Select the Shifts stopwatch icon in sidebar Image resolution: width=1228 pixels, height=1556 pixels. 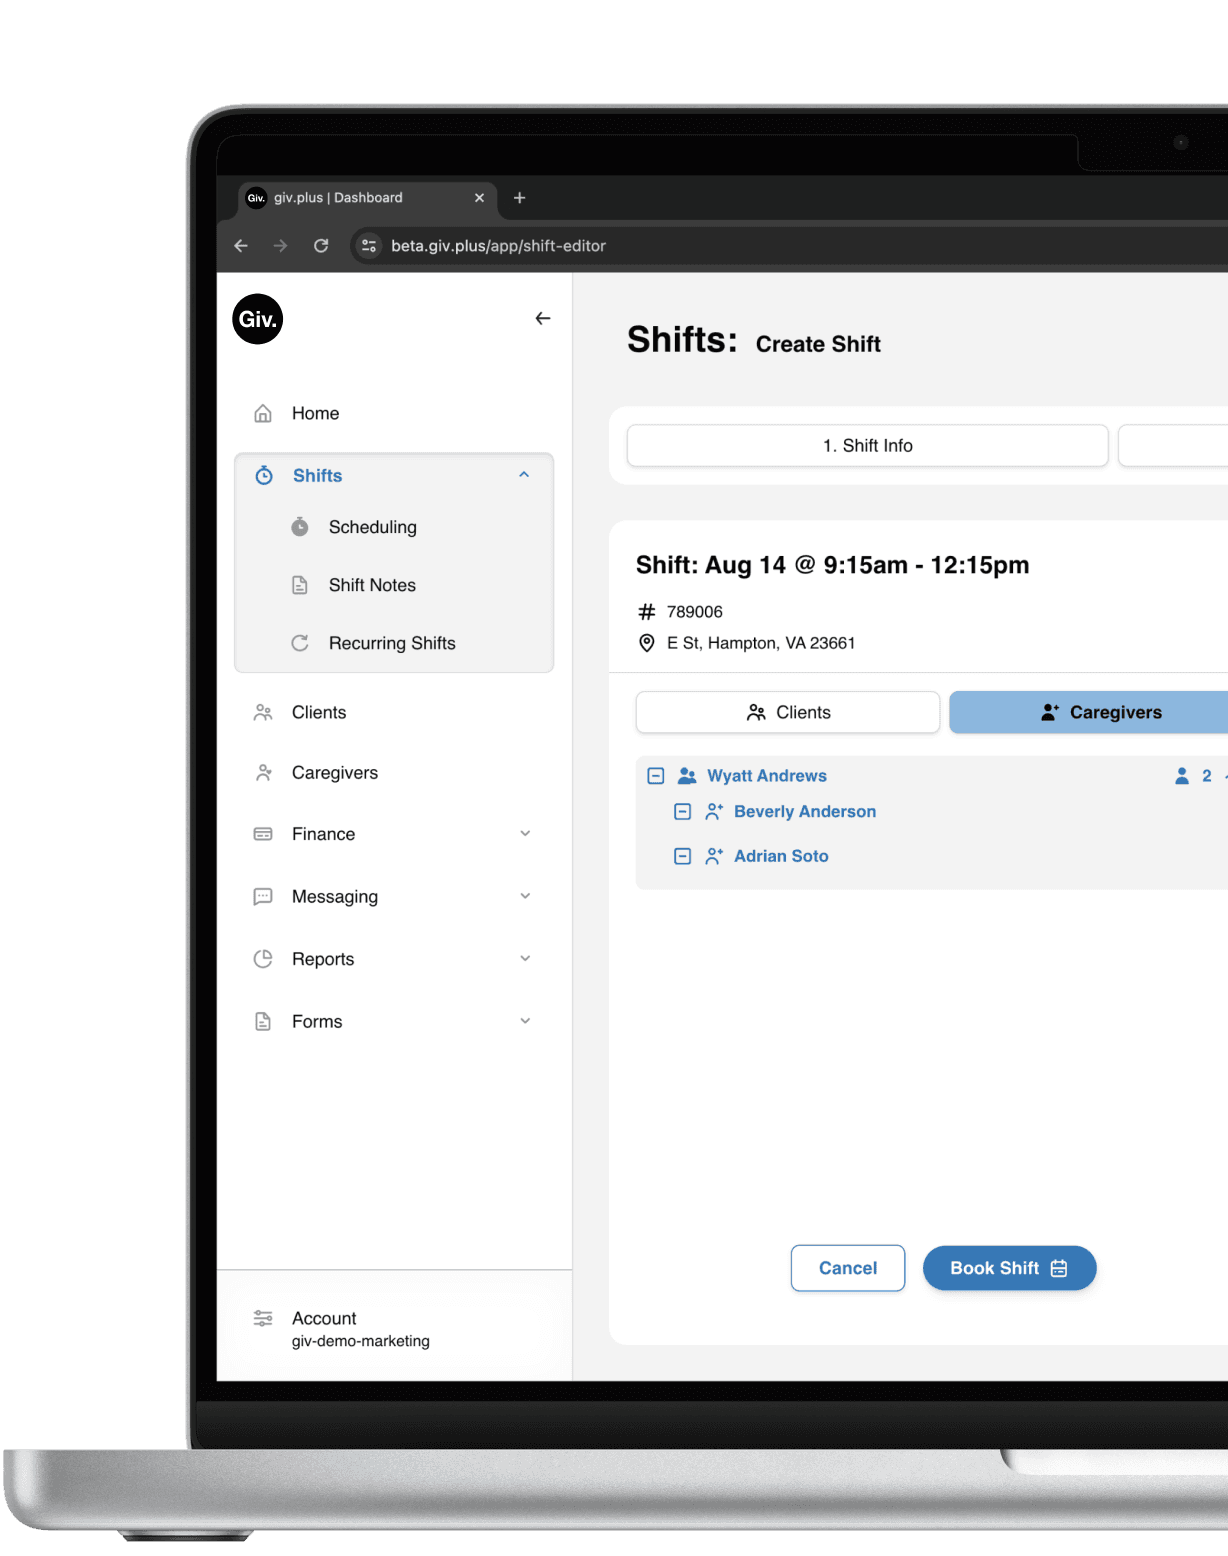point(264,475)
